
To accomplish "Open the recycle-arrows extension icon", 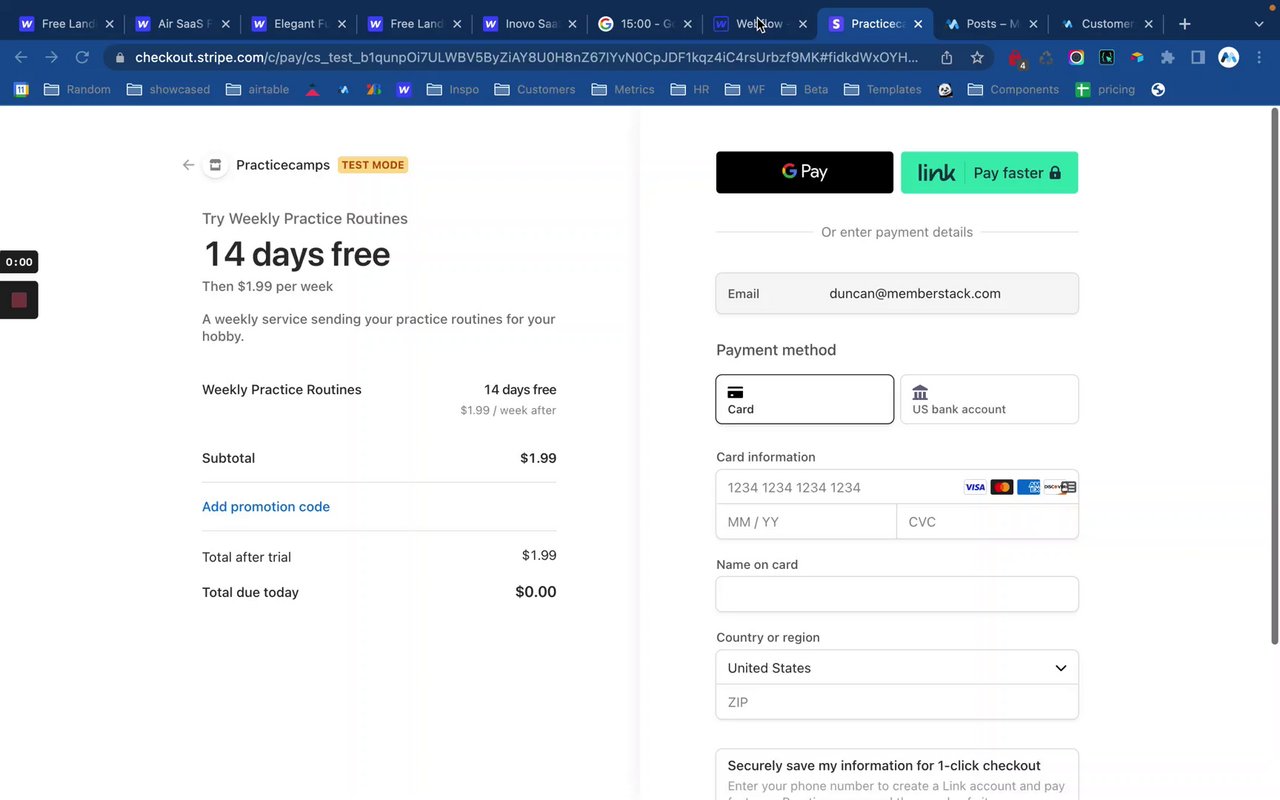I will (1046, 58).
